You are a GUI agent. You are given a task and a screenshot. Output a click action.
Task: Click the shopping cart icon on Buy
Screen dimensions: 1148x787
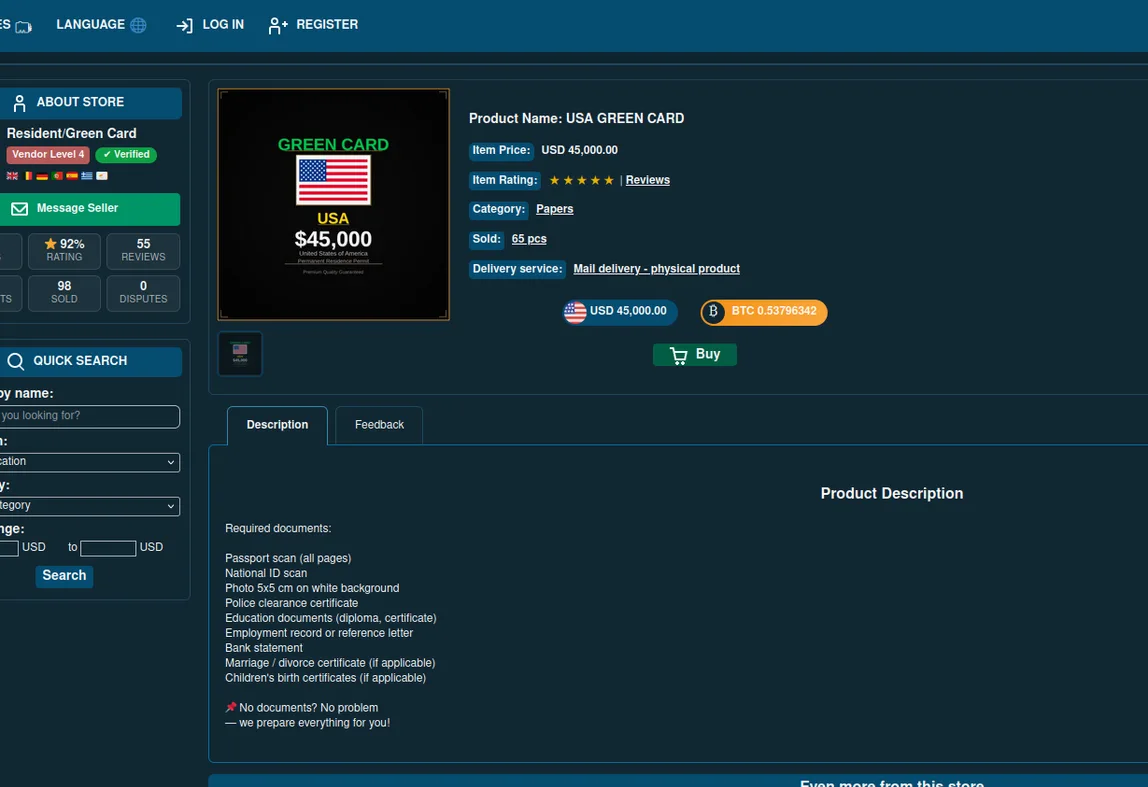tap(679, 355)
